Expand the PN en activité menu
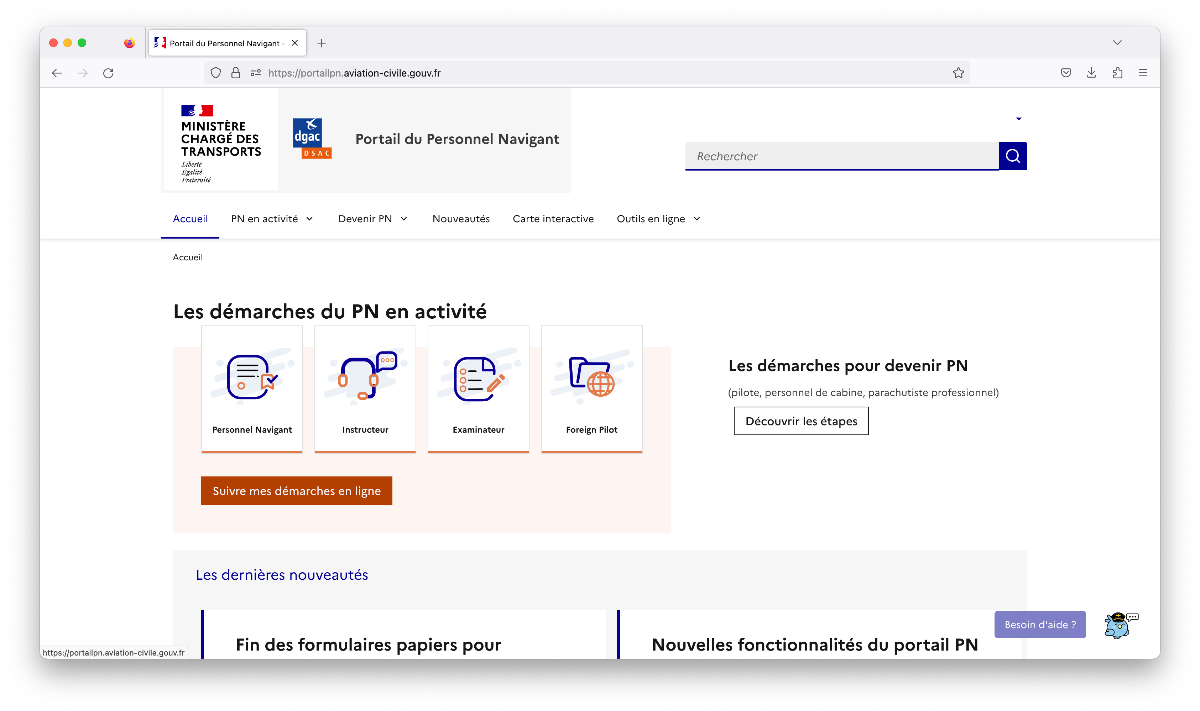The width and height of the screenshot is (1200, 711). (x=272, y=219)
